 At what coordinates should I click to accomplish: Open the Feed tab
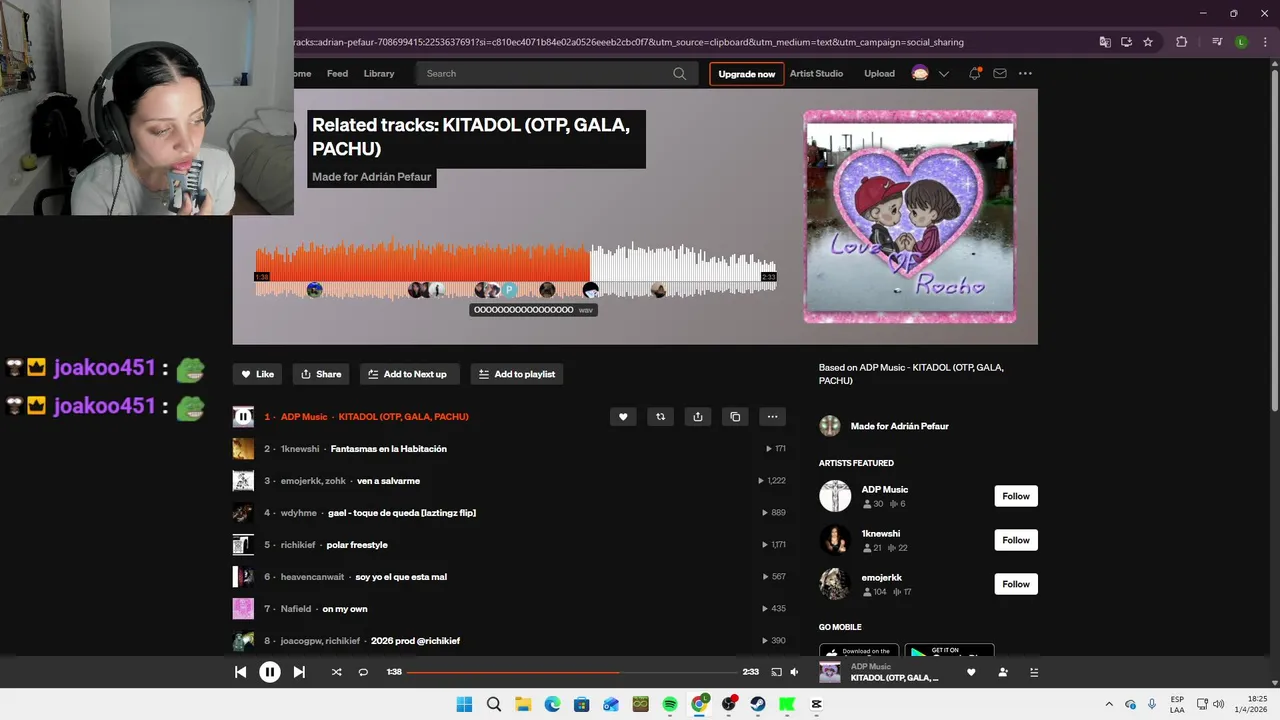337,74
